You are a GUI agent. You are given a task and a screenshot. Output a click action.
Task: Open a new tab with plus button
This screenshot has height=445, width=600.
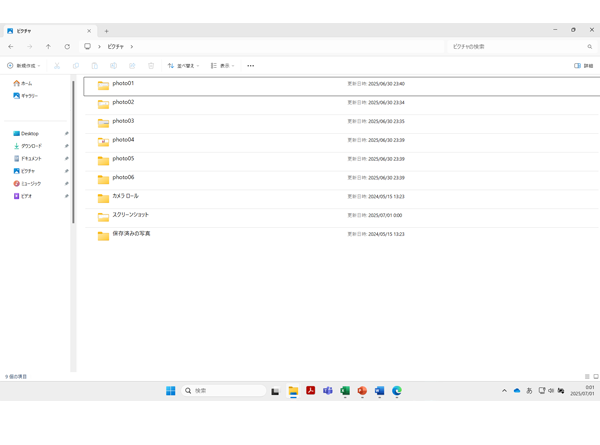(x=107, y=31)
